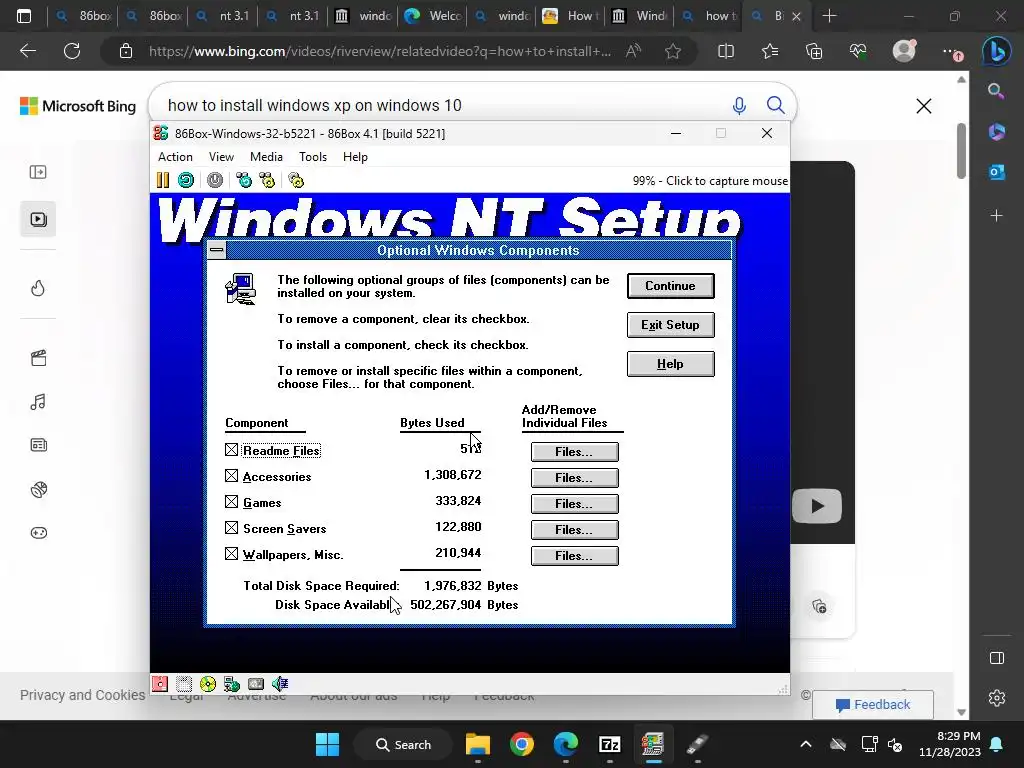Add video to collection icon
1024x768 pixels.
pos(819,607)
